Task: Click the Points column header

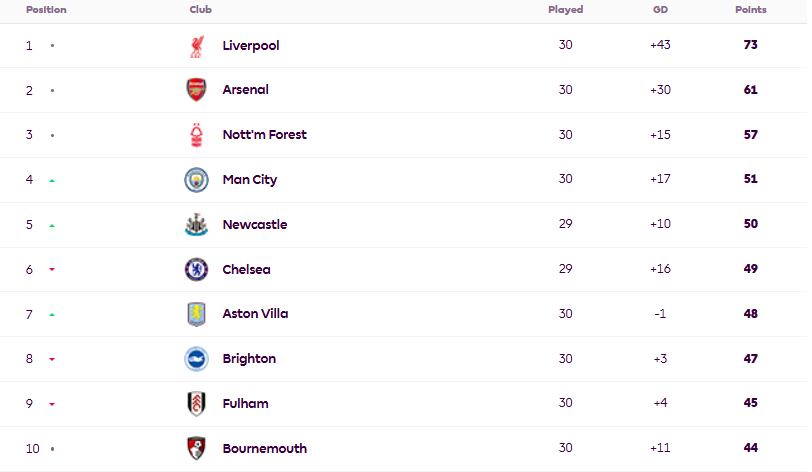Action: (750, 10)
